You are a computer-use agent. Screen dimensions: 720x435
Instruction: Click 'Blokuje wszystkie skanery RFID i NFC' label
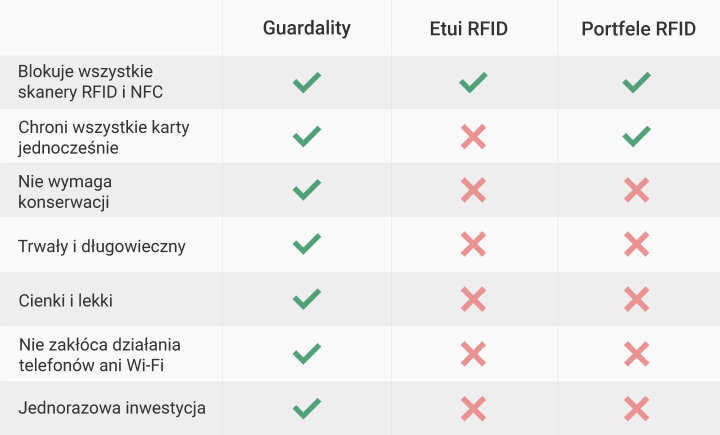(x=90, y=82)
